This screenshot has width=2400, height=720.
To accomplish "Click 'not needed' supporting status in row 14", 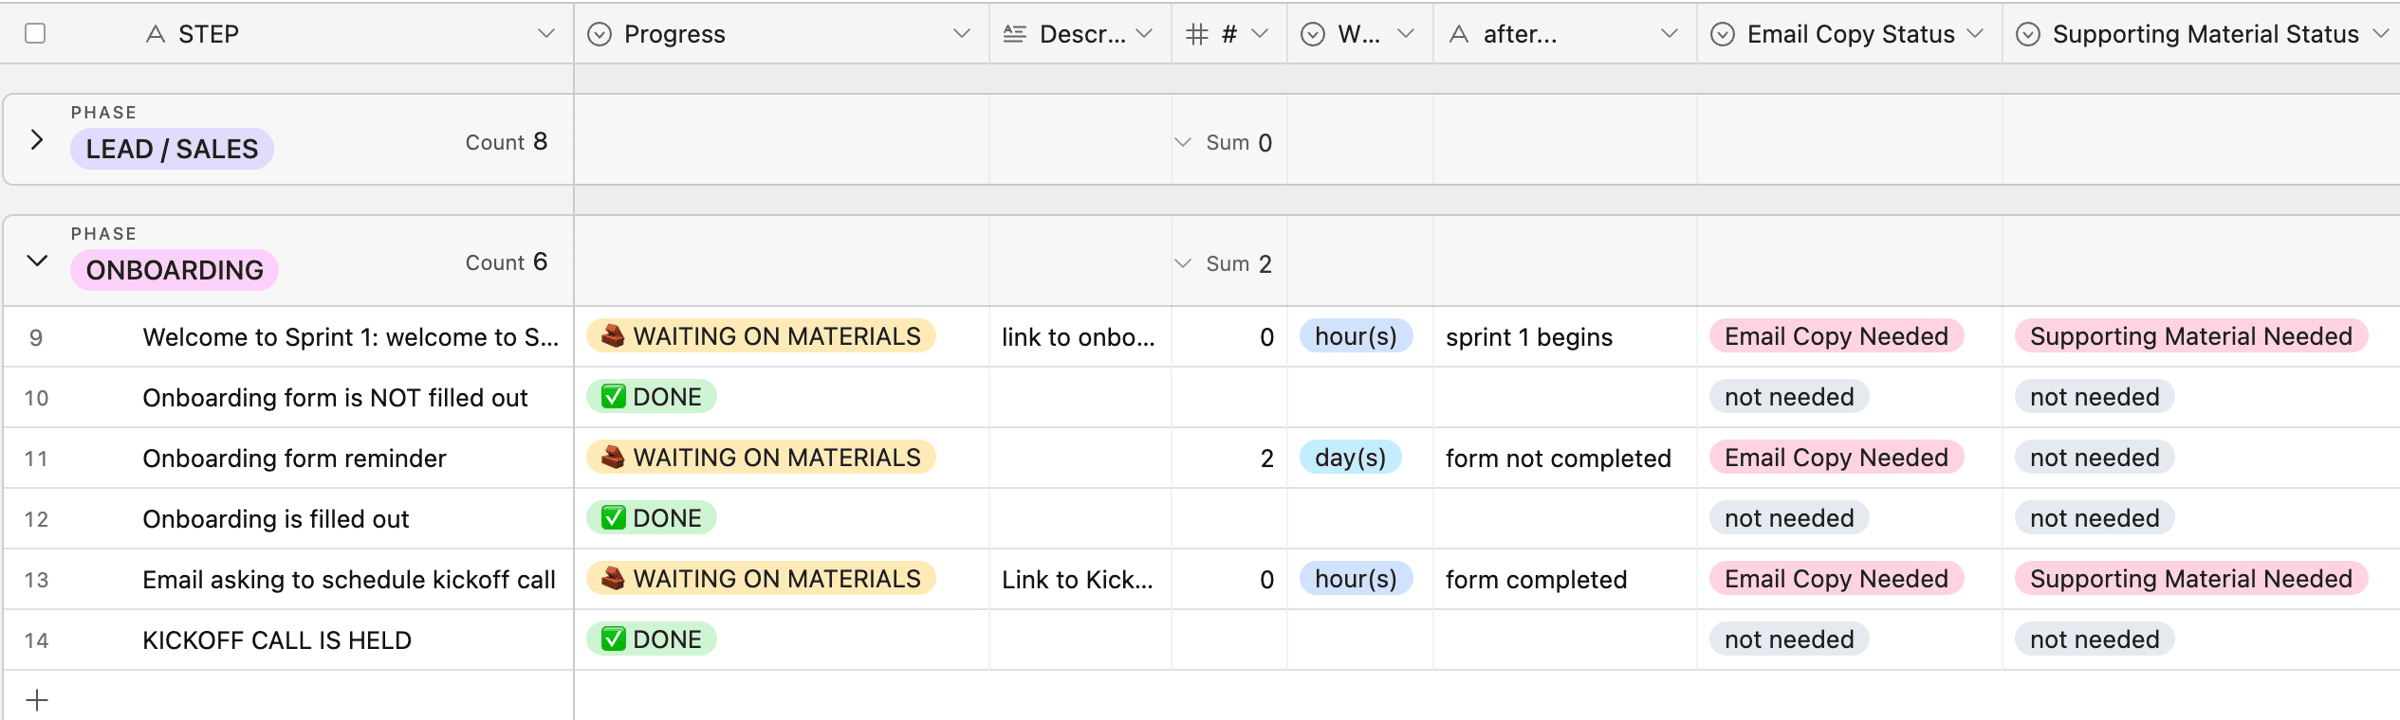I will 2095,639.
